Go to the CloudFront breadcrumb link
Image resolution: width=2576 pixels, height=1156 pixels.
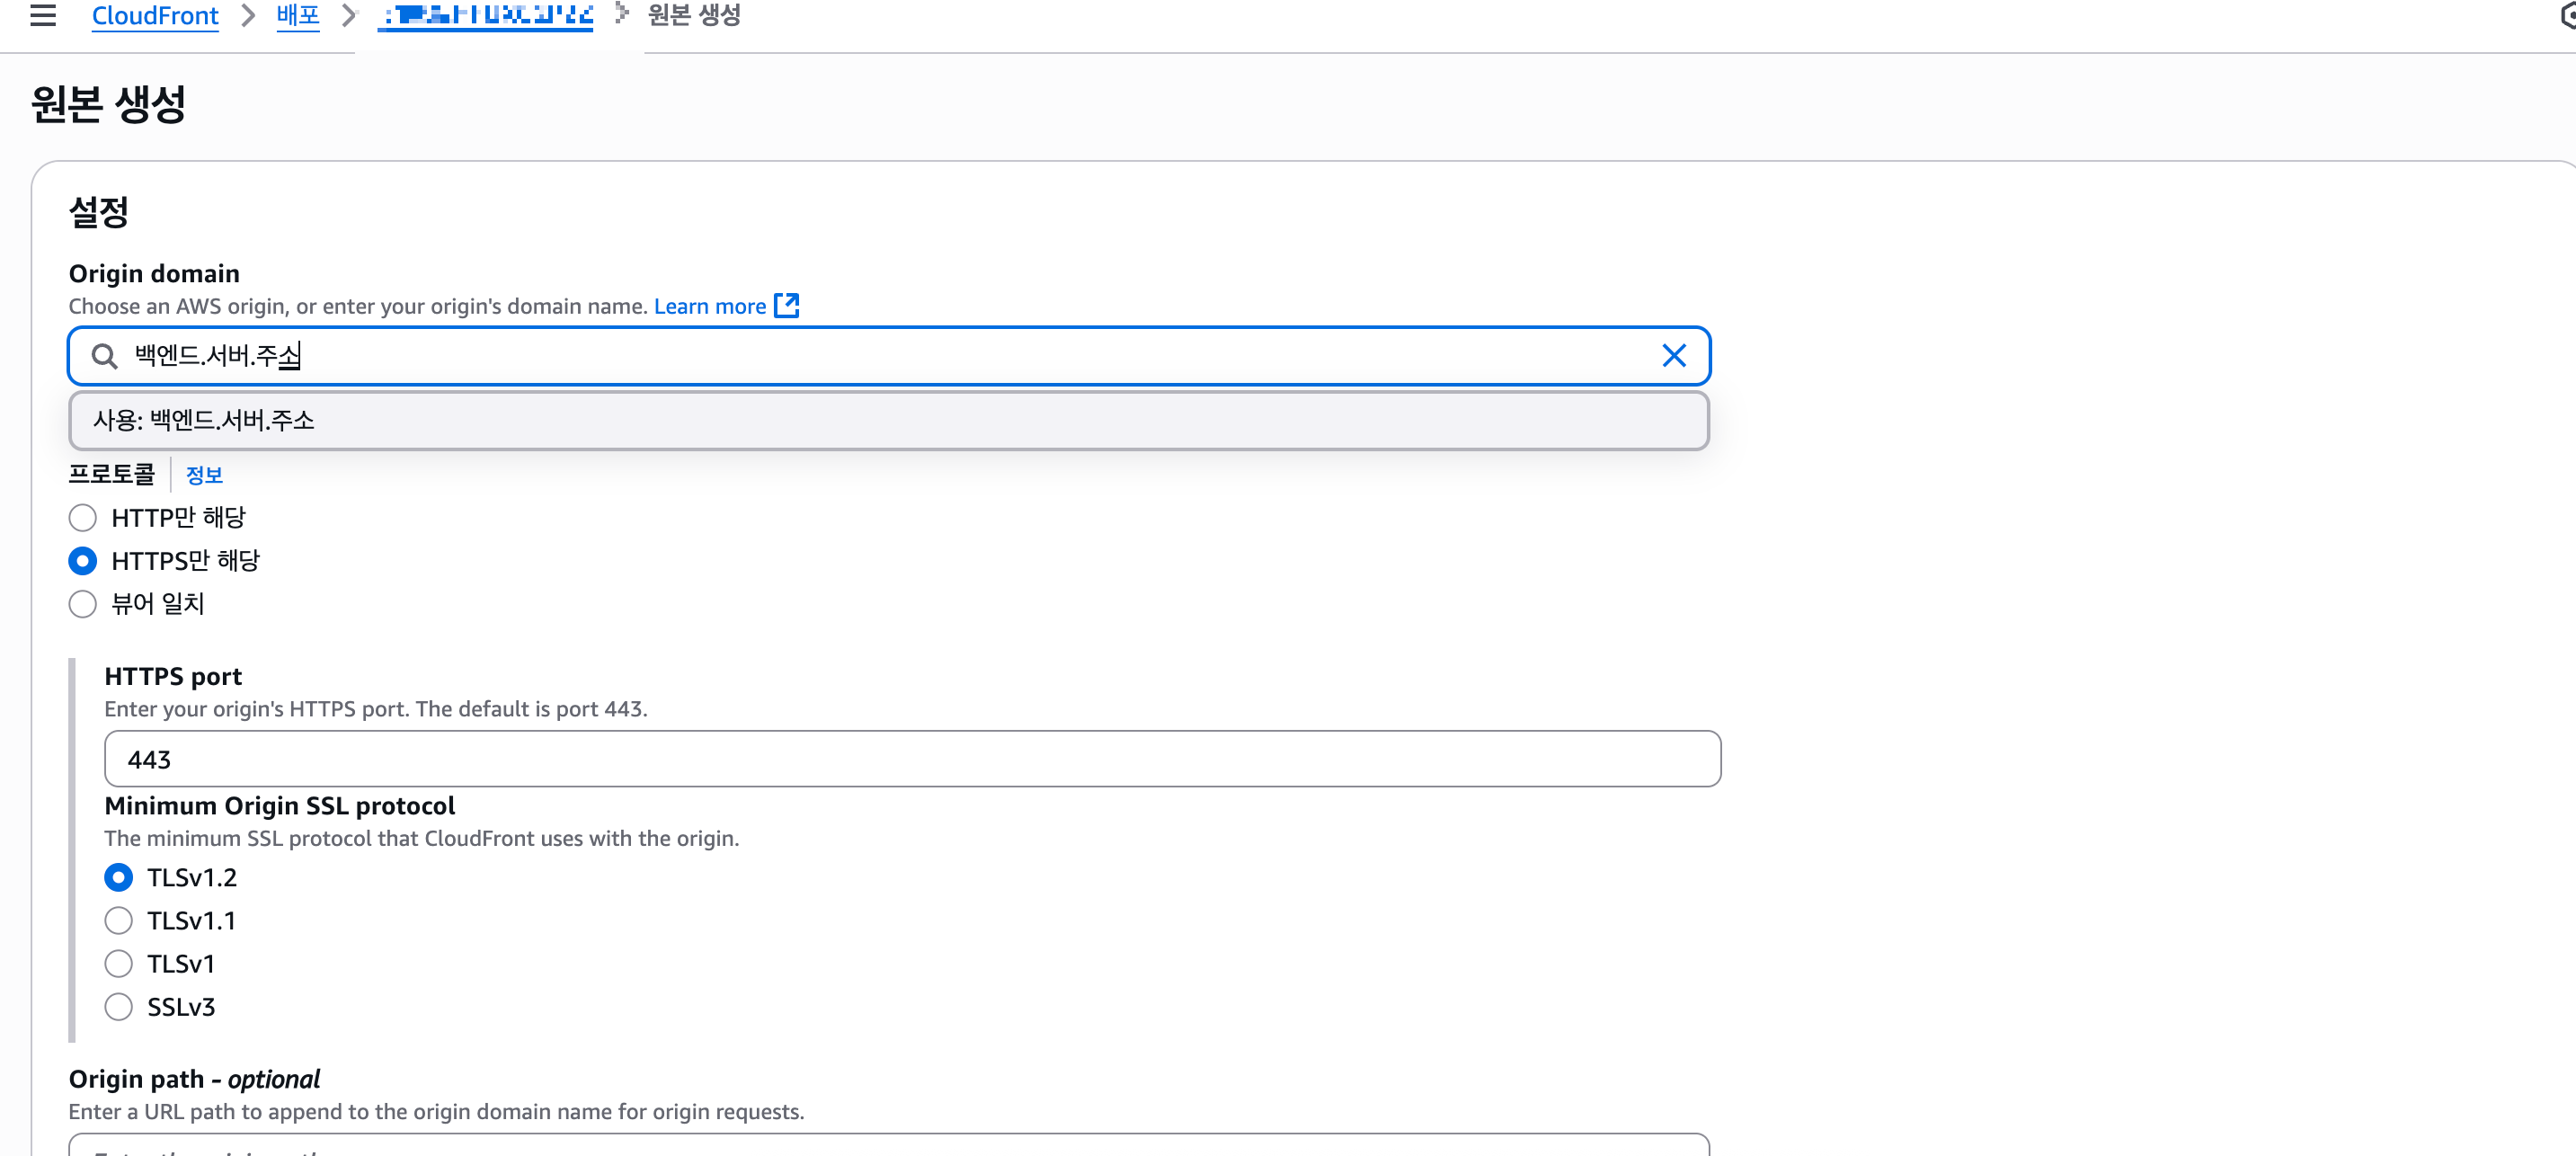pyautogui.click(x=155, y=16)
